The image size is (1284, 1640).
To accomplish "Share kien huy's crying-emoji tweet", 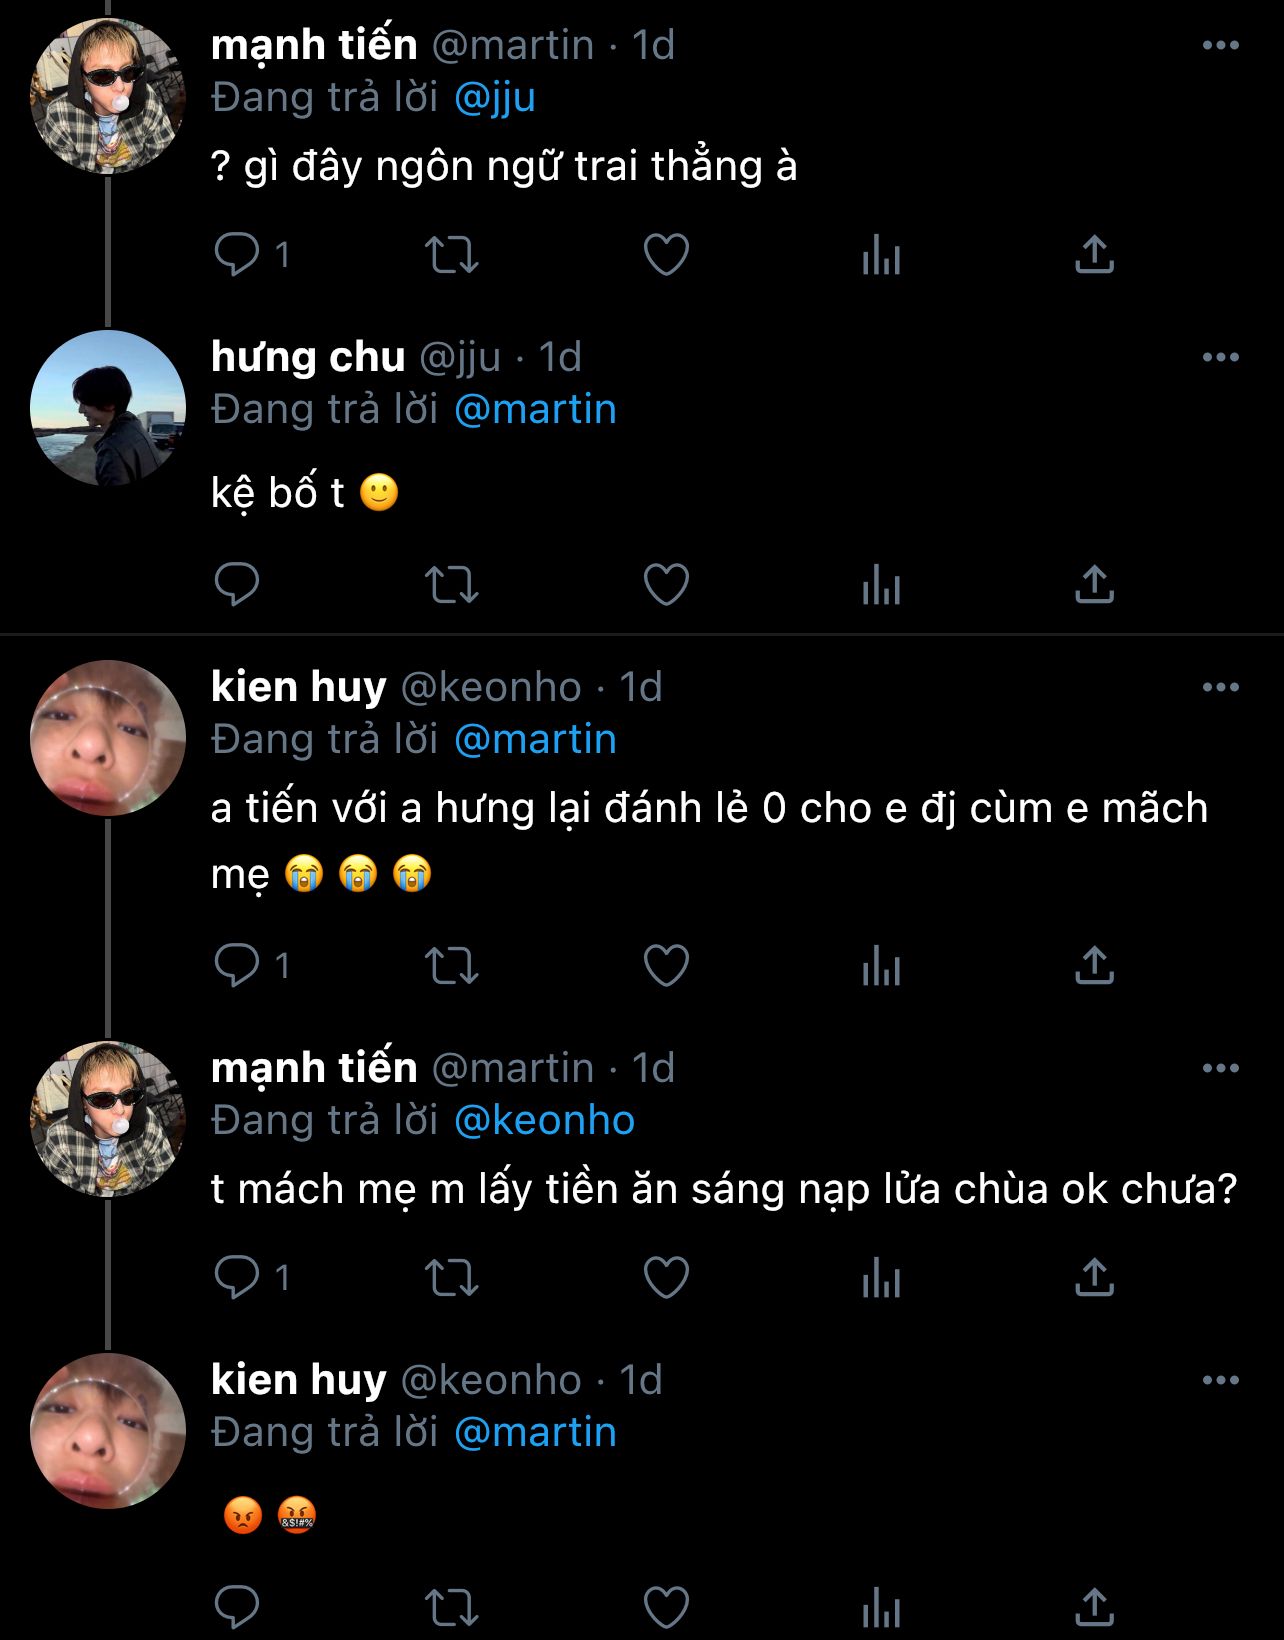I will (1094, 966).
